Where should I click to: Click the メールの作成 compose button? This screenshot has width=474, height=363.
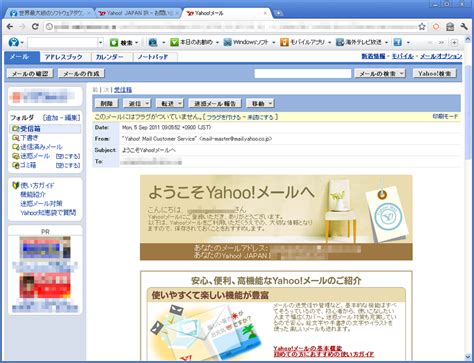point(81,73)
